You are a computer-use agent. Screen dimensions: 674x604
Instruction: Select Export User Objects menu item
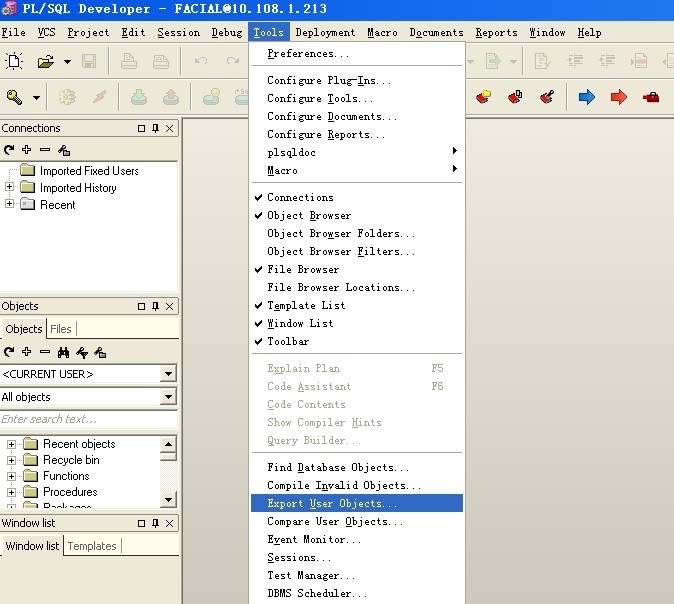tap(357, 503)
